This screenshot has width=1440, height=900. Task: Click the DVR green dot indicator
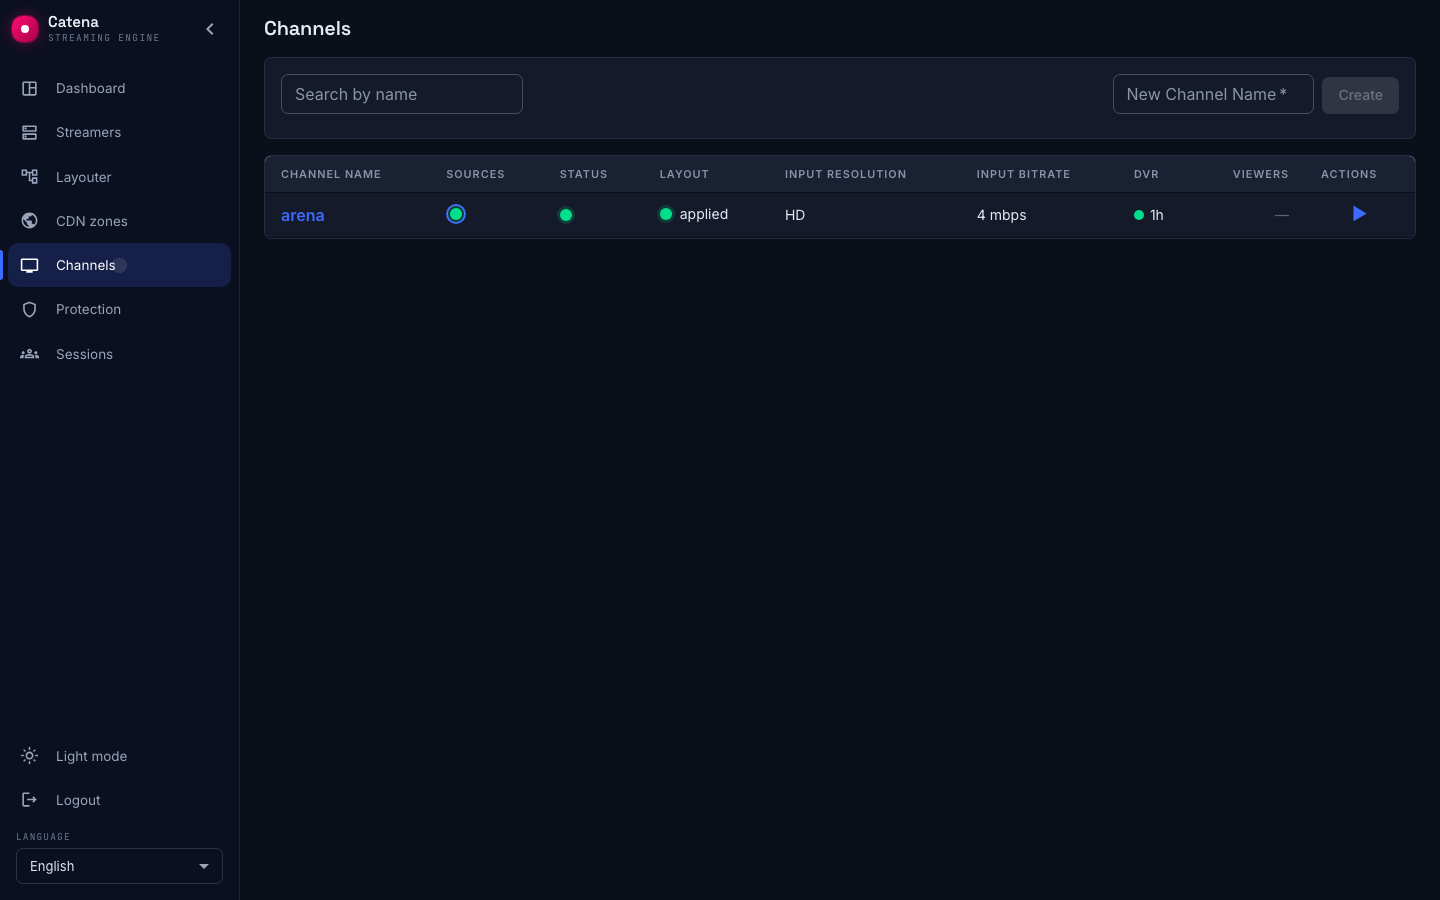(x=1139, y=215)
